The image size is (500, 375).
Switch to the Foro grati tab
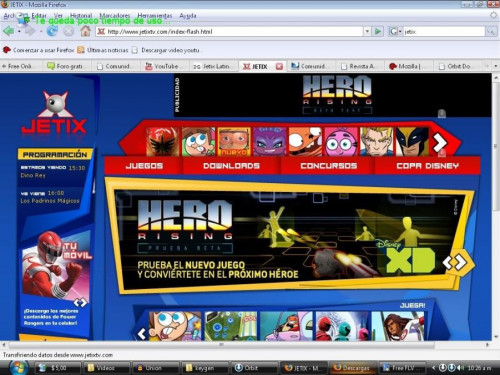[67, 66]
